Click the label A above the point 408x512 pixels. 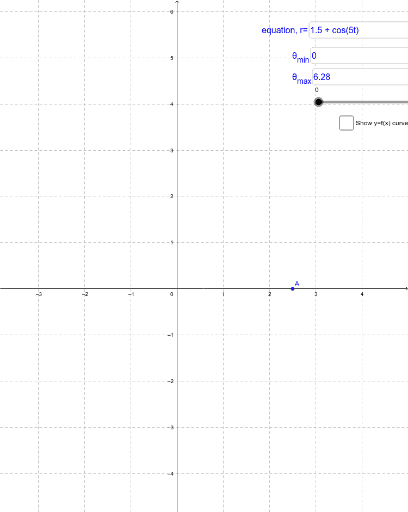(297, 284)
